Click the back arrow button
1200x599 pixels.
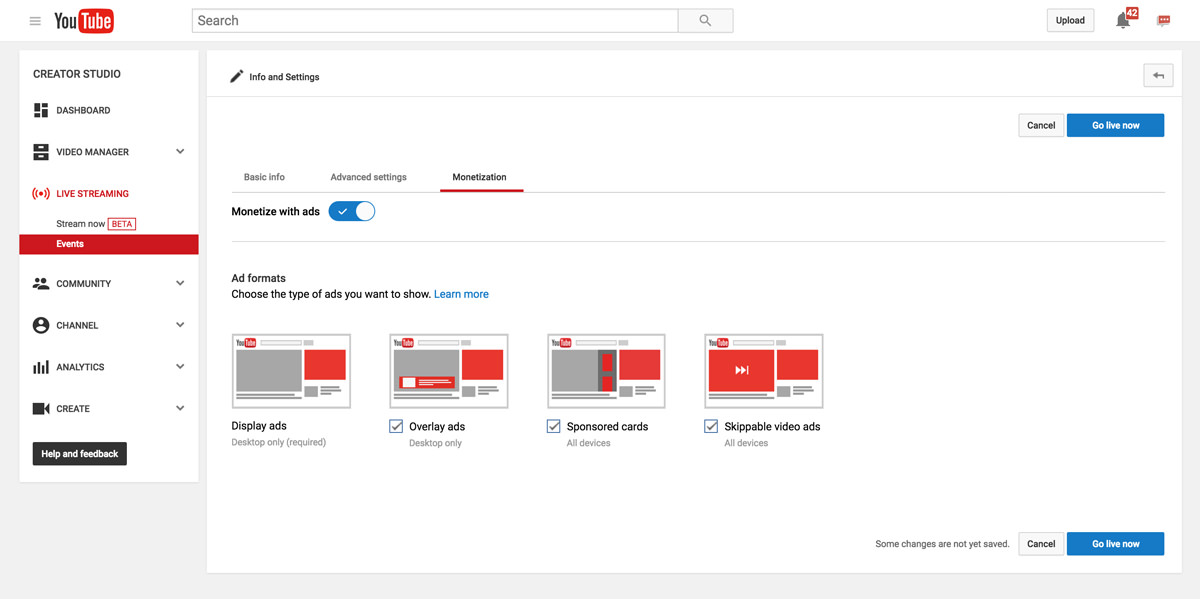[x=1158, y=76]
